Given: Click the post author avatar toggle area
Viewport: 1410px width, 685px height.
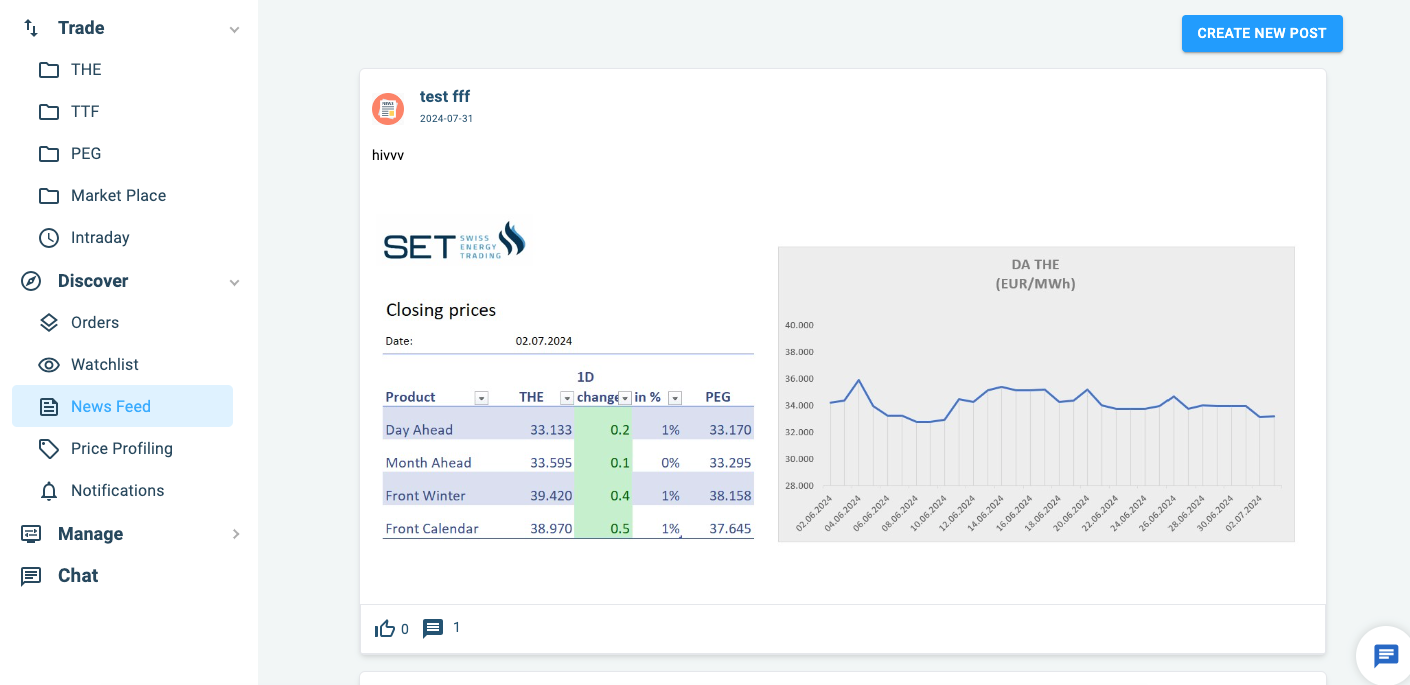Looking at the screenshot, I should tap(388, 108).
